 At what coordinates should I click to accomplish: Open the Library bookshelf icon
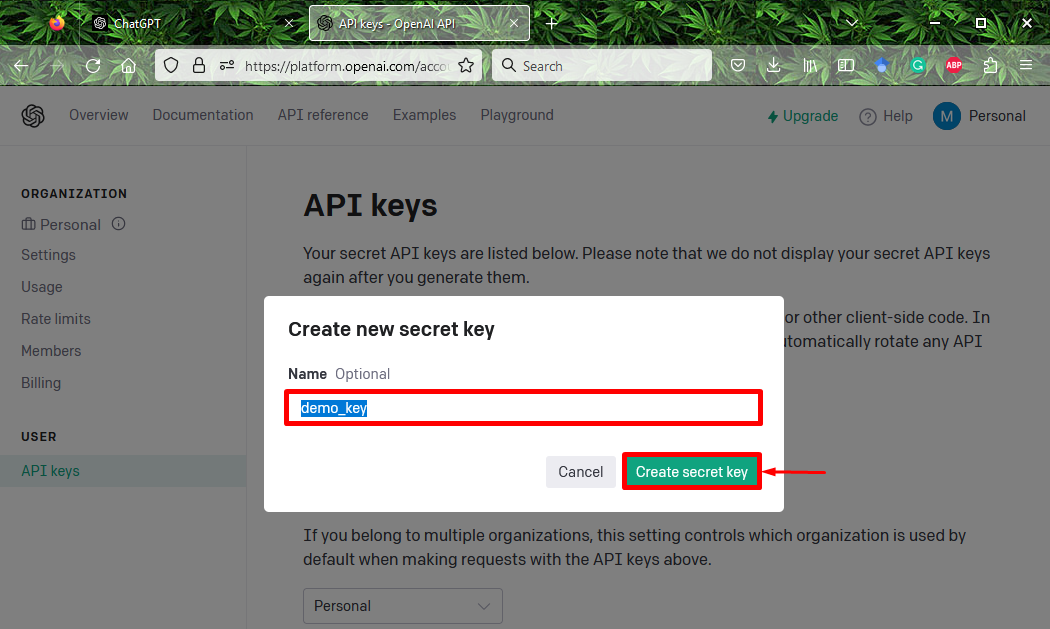coord(810,66)
